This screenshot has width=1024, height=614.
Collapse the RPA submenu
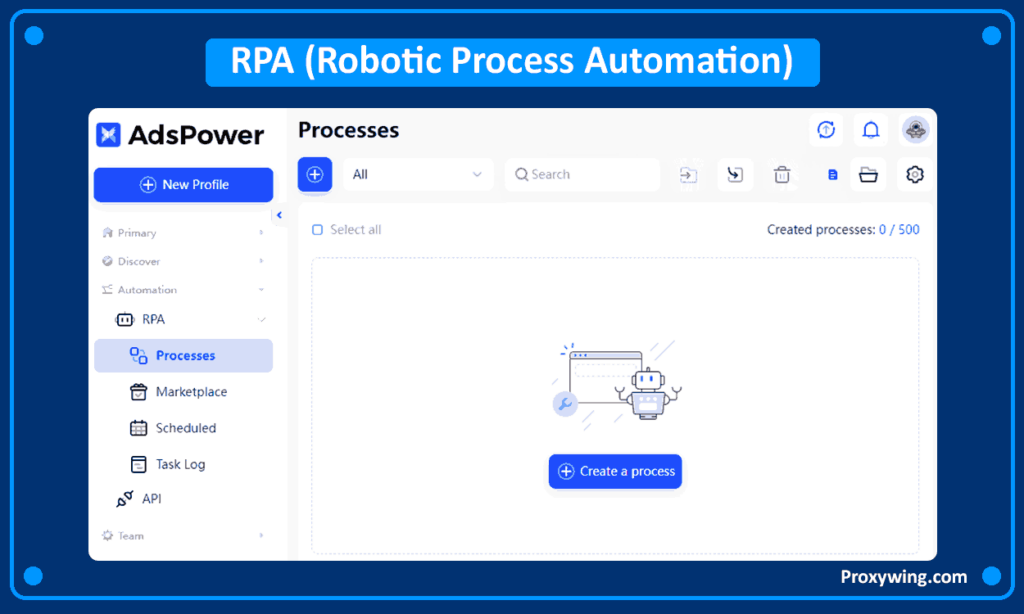[x=262, y=320]
